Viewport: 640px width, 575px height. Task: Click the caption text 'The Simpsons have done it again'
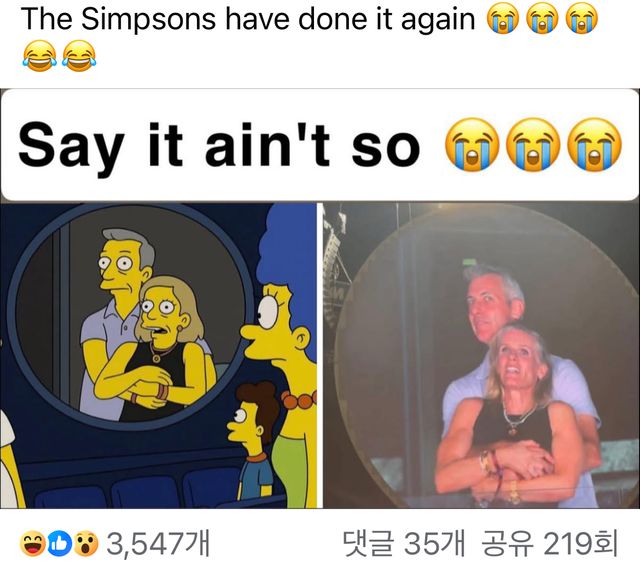pyautogui.click(x=248, y=19)
